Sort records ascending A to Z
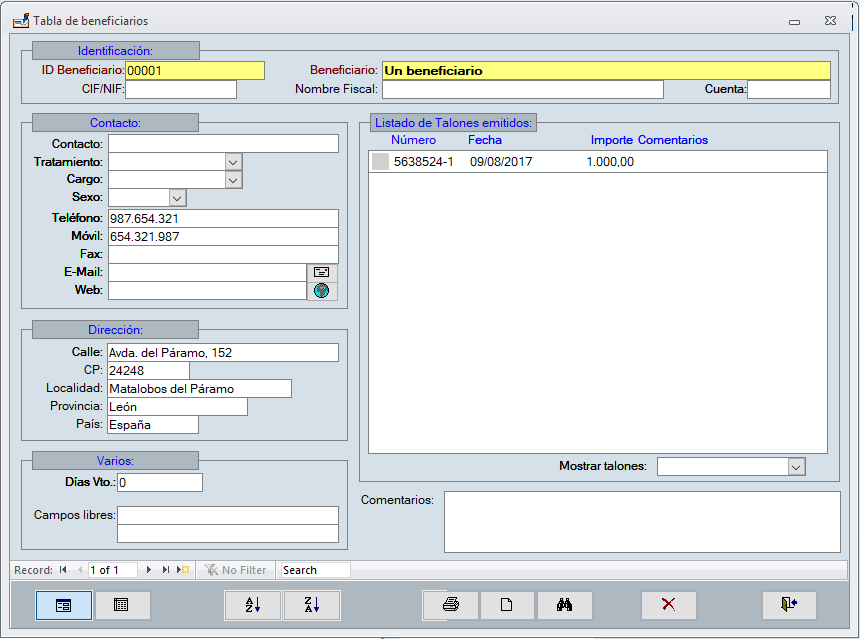 click(x=254, y=605)
